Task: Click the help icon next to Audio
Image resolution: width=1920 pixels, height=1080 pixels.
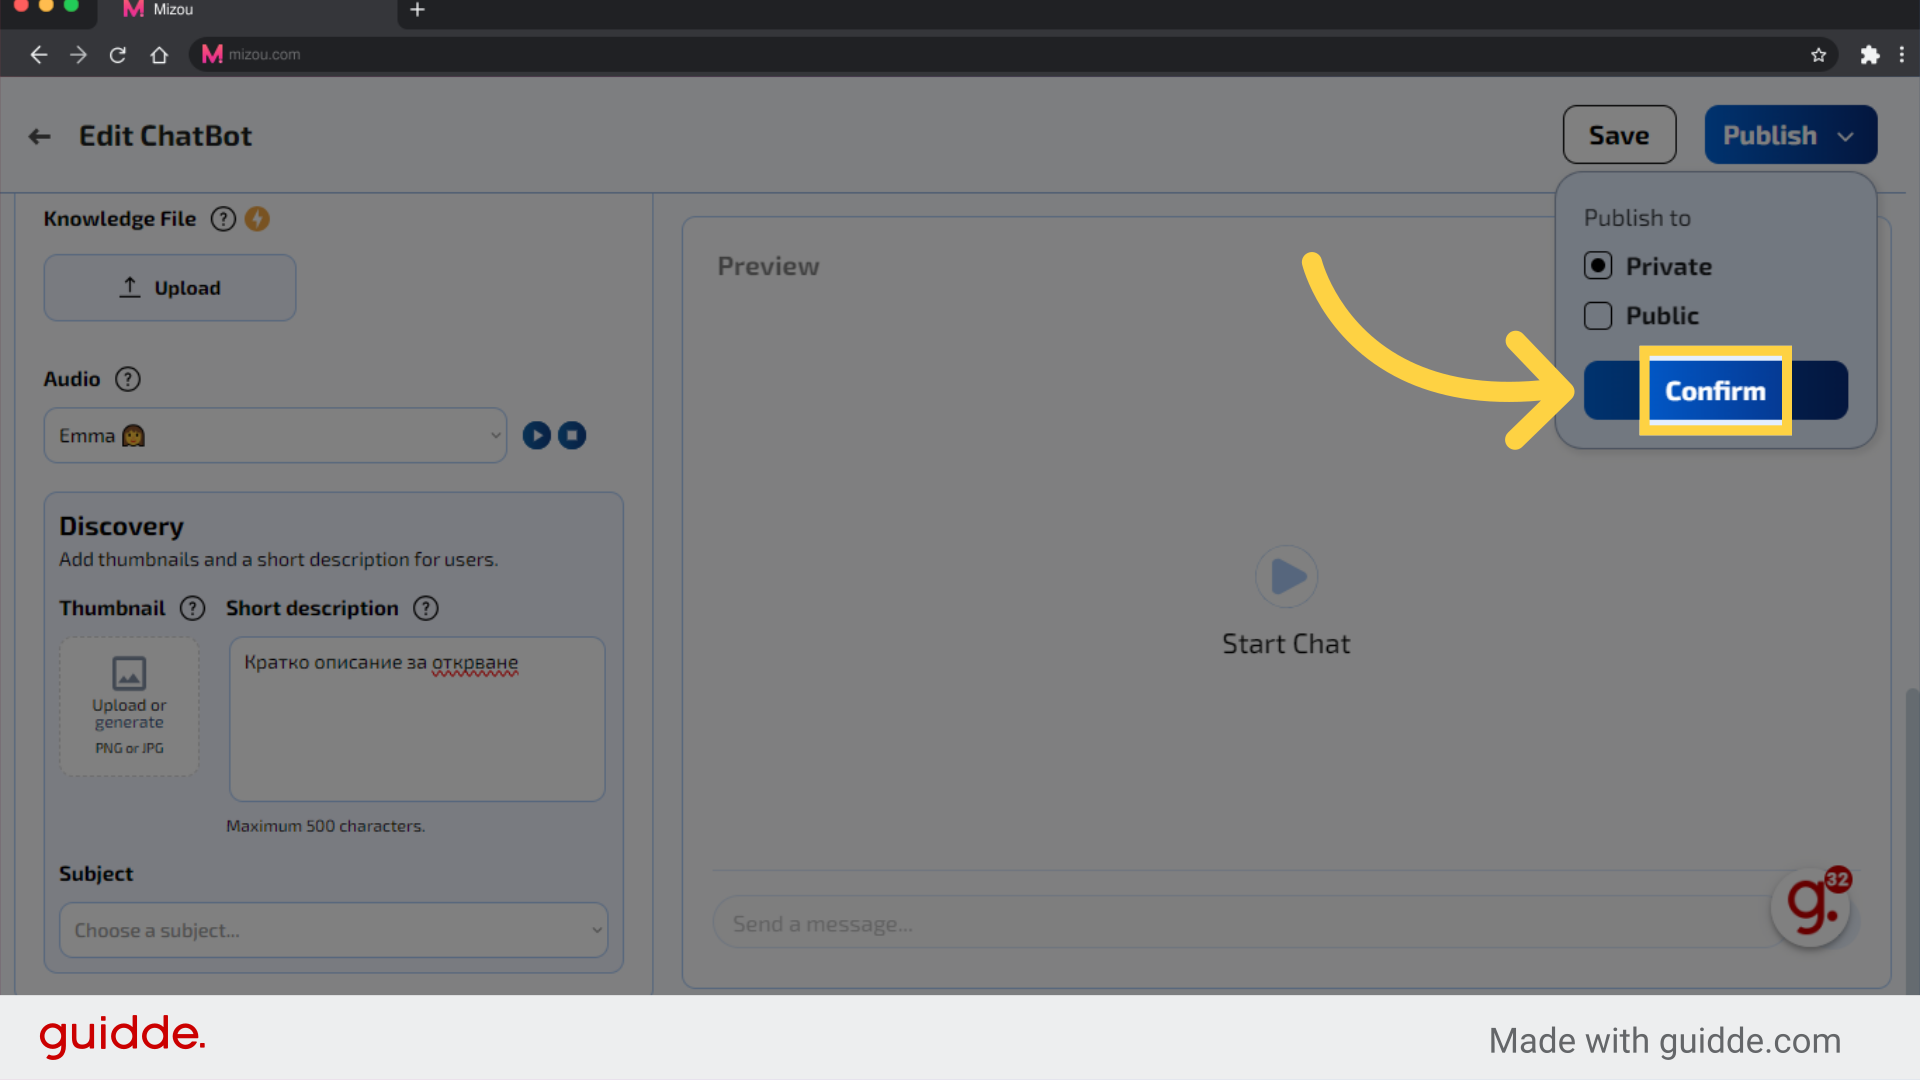Action: click(x=128, y=378)
